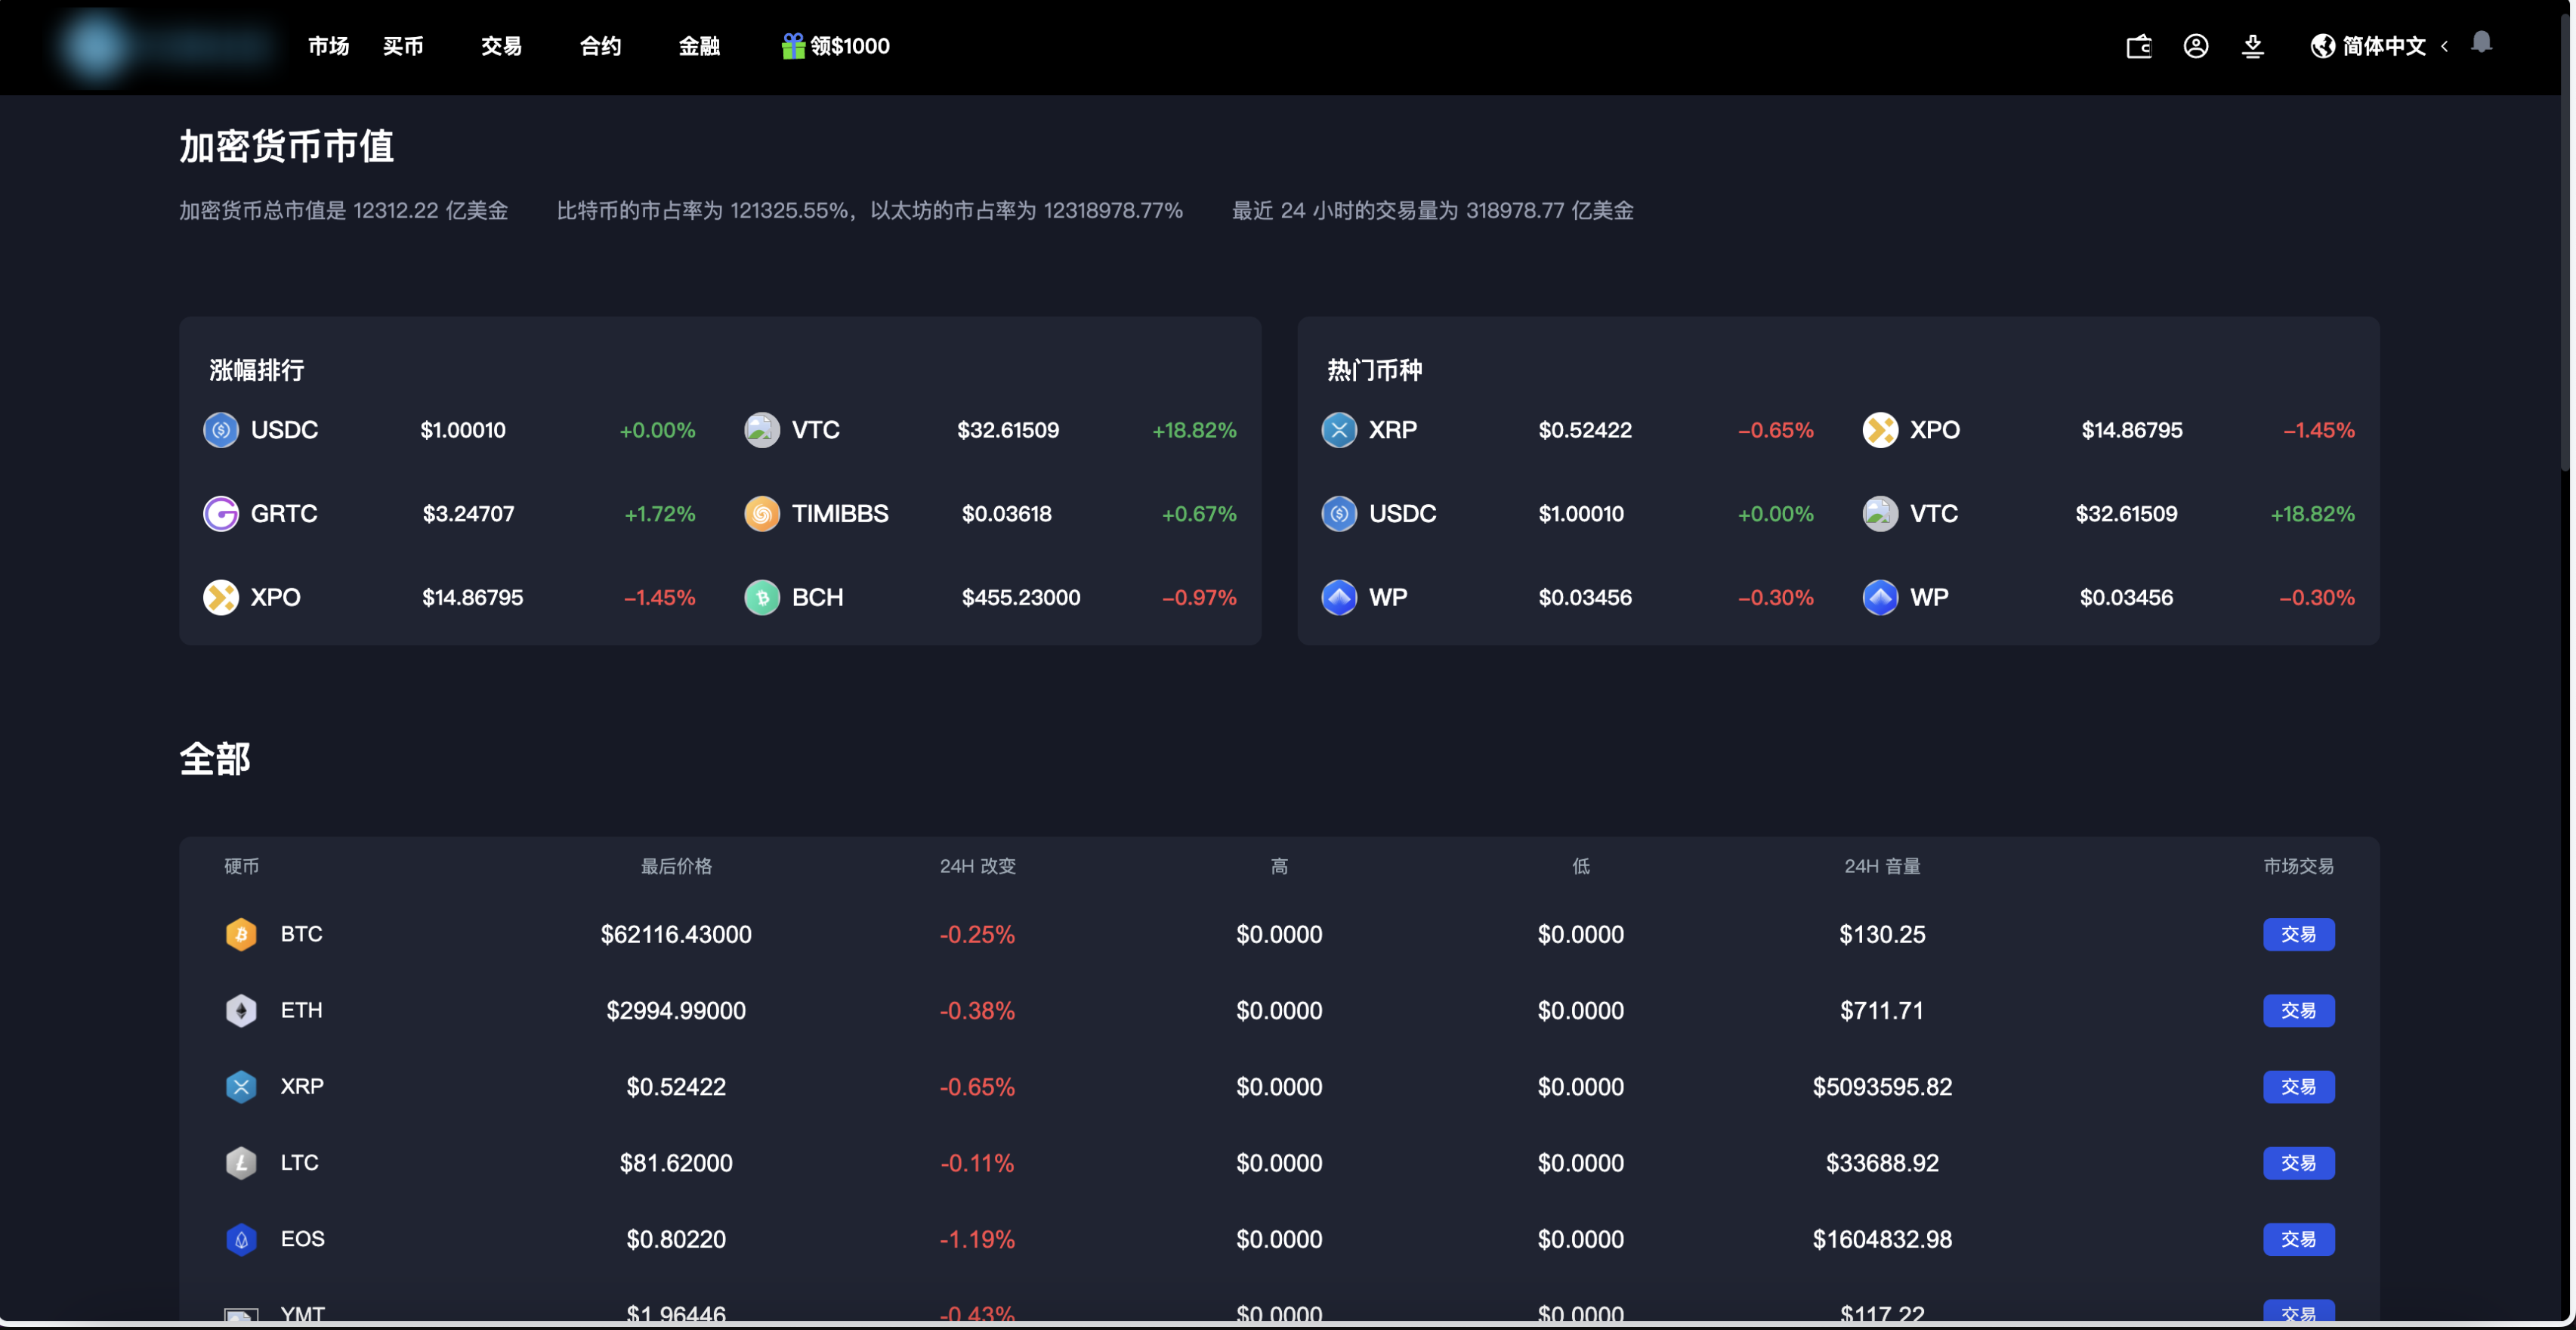Click the XRP icon in 热门币种
This screenshot has height=1330, width=2576.
(x=1339, y=430)
